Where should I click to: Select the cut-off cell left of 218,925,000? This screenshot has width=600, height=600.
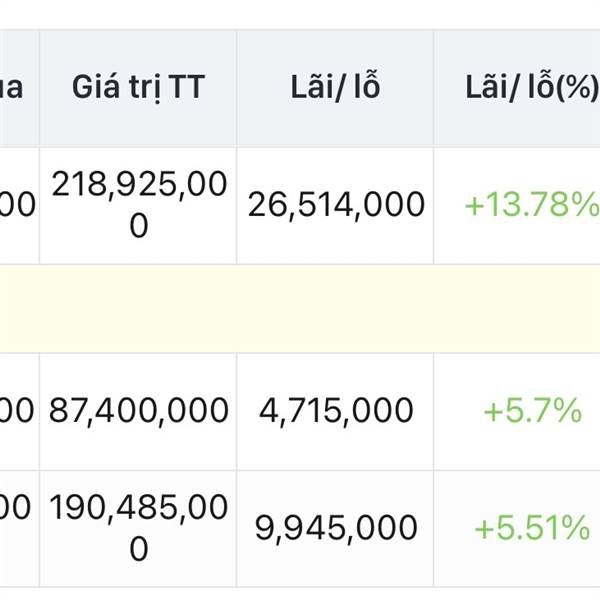tap(19, 205)
